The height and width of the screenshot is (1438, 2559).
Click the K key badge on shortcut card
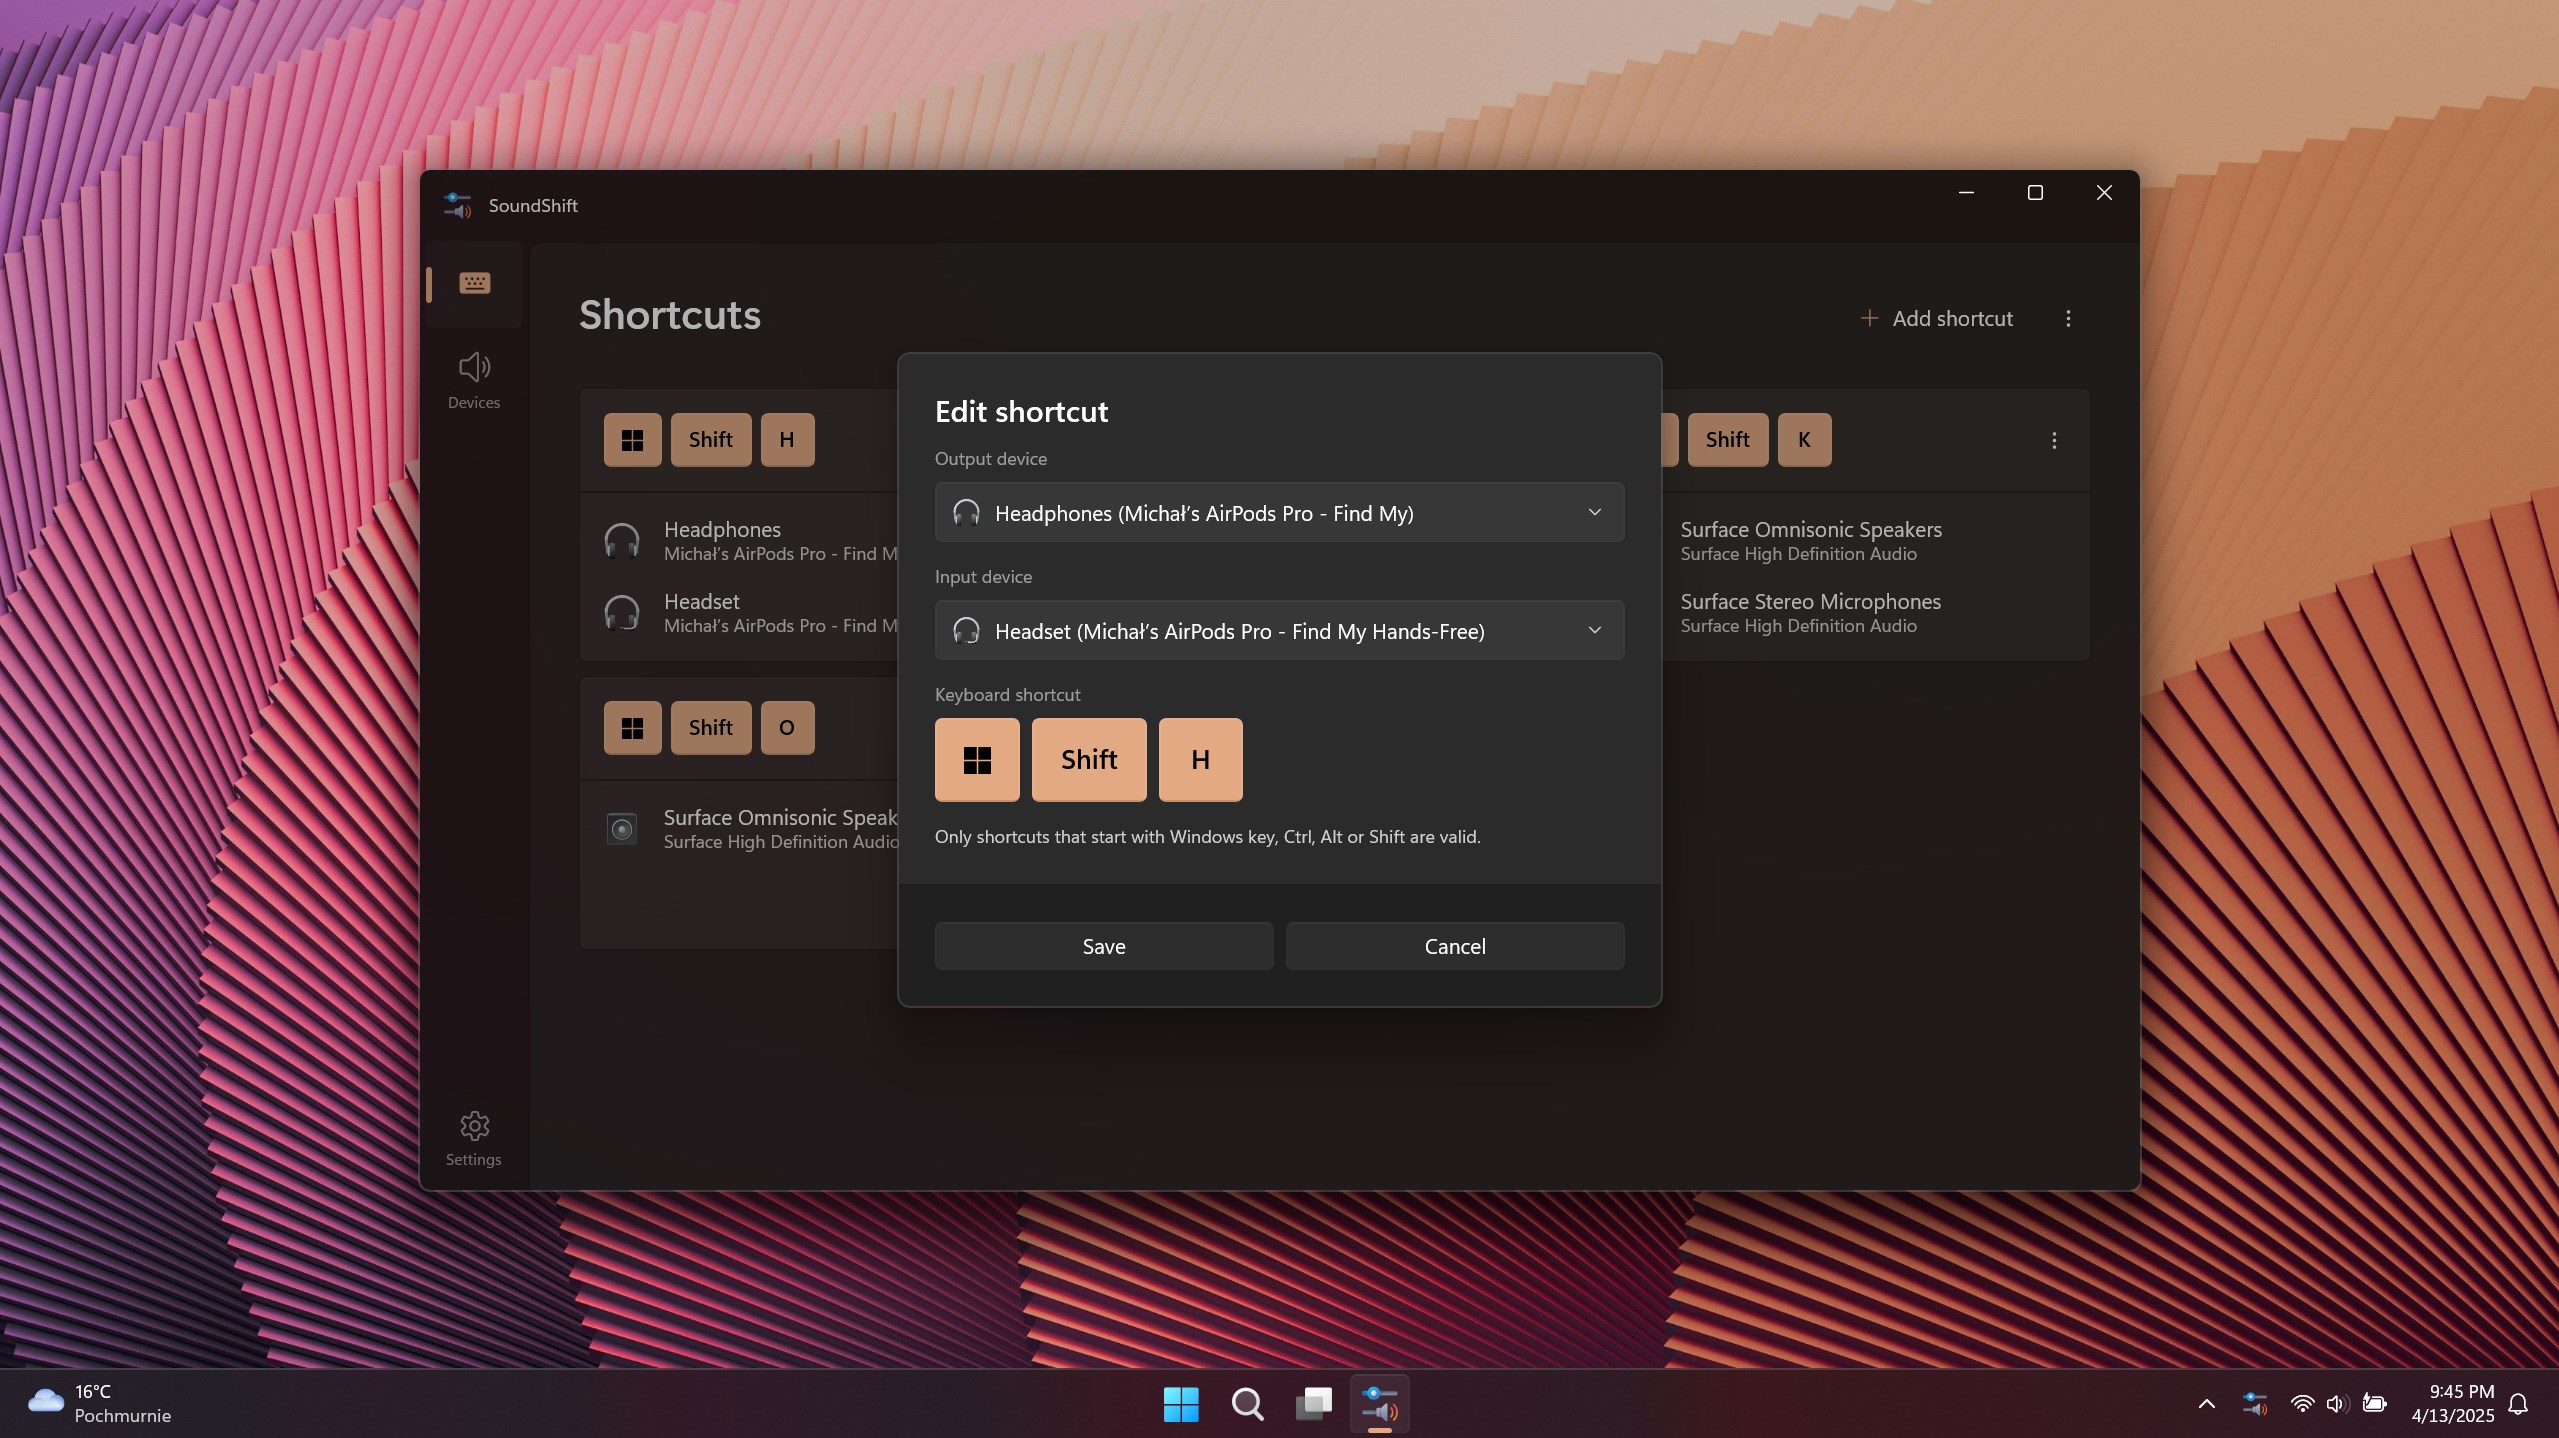pyautogui.click(x=1804, y=440)
